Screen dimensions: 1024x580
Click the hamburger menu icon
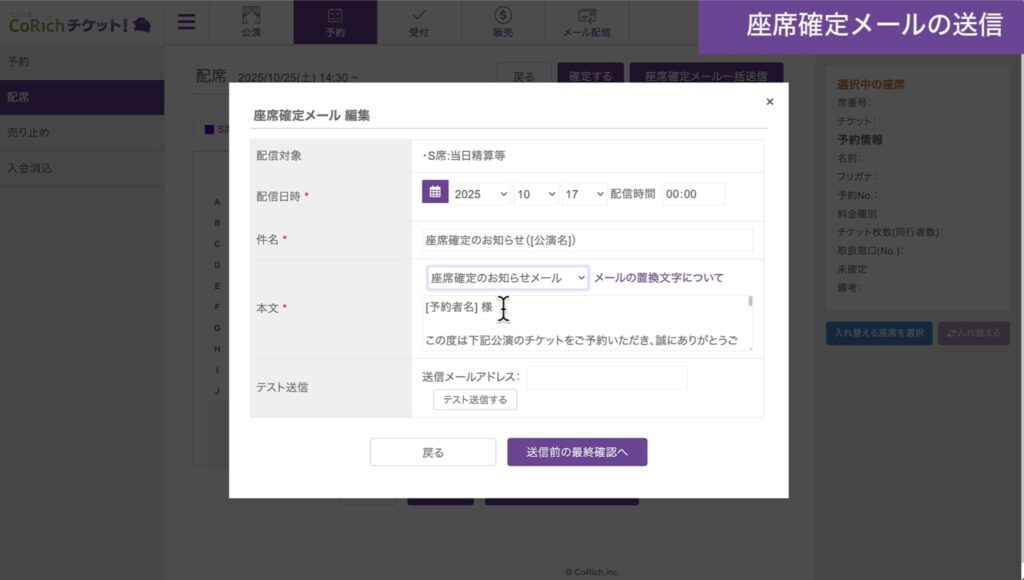point(187,22)
